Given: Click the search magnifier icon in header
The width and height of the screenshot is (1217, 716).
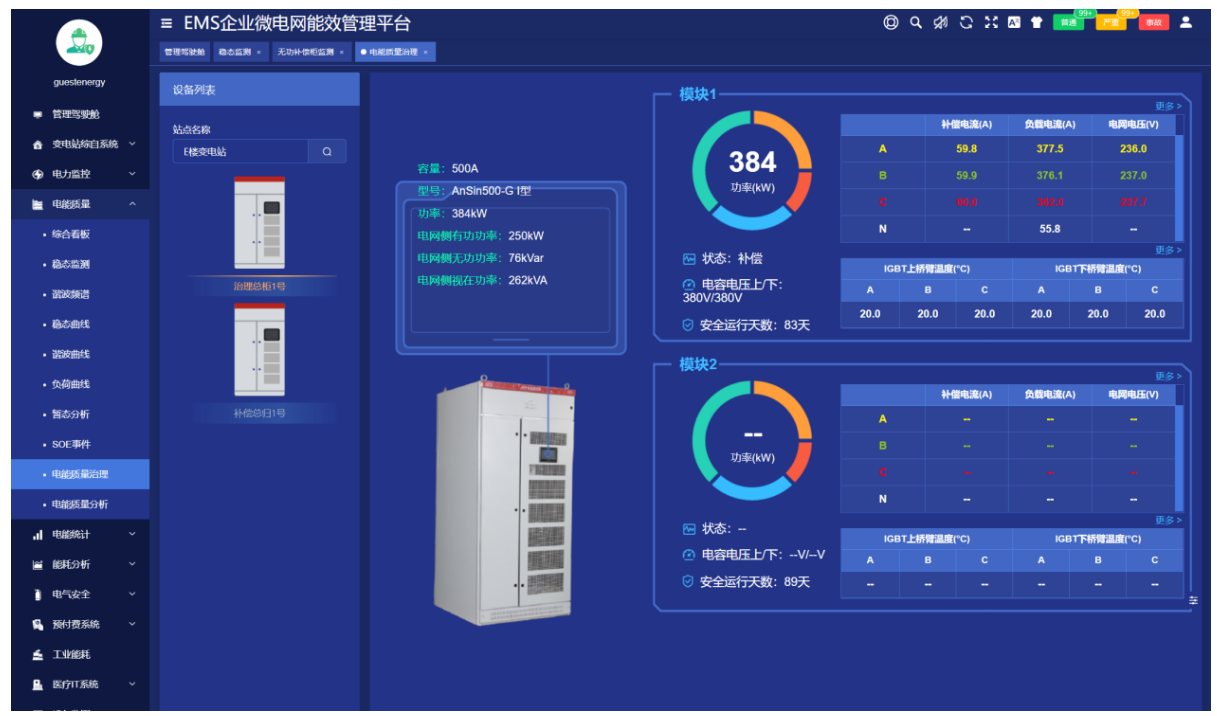Looking at the screenshot, I should 915,22.
